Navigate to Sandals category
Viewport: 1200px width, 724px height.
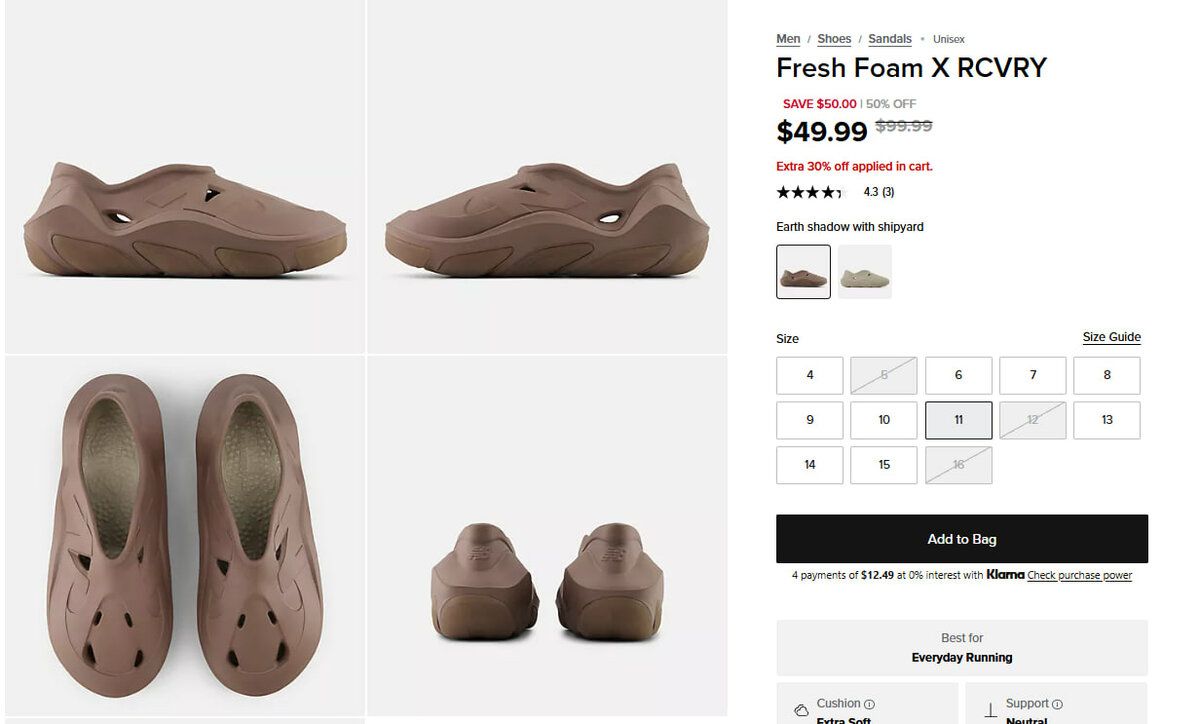click(x=890, y=39)
